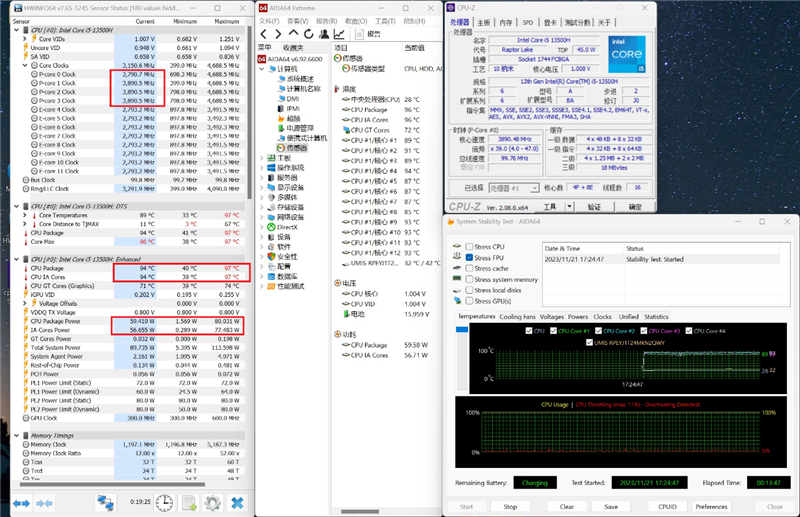Switch to Statistics tab in Stability Test
The width and height of the screenshot is (800, 517).
click(656, 317)
